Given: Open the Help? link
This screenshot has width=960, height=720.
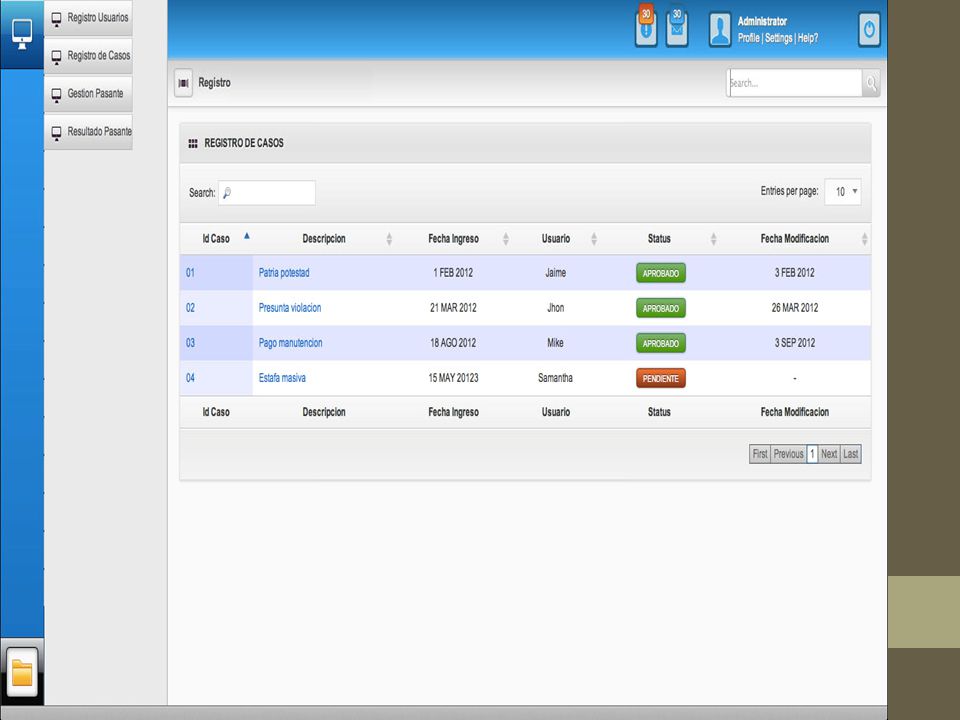Looking at the screenshot, I should pyautogui.click(x=808, y=38).
